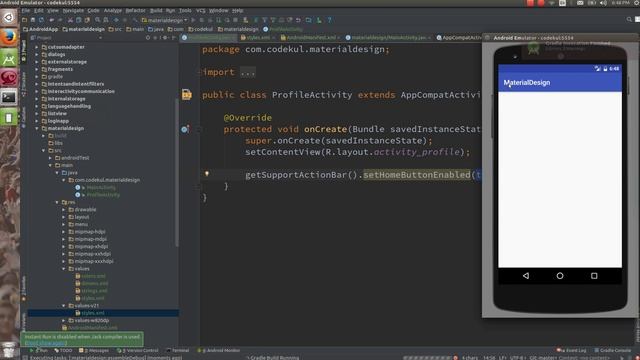The image size is (640, 360).
Task: Click the Open folder toolbar icon
Action: (24, 20)
